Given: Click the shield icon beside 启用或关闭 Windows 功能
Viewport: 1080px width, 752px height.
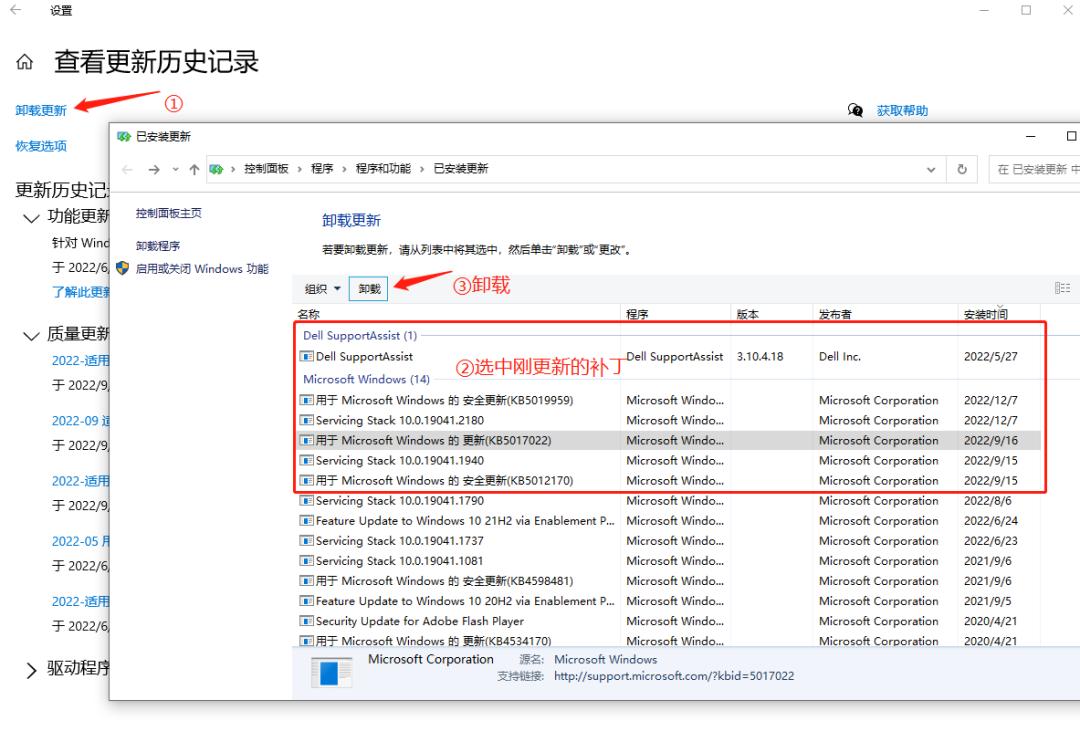Looking at the screenshot, I should (x=123, y=268).
